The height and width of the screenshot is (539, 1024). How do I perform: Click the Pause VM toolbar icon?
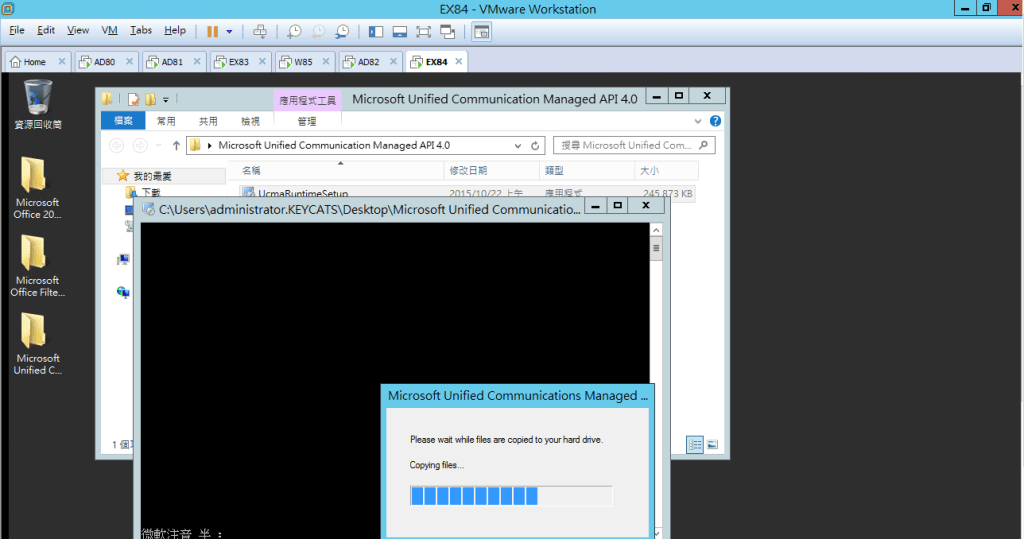(x=212, y=31)
